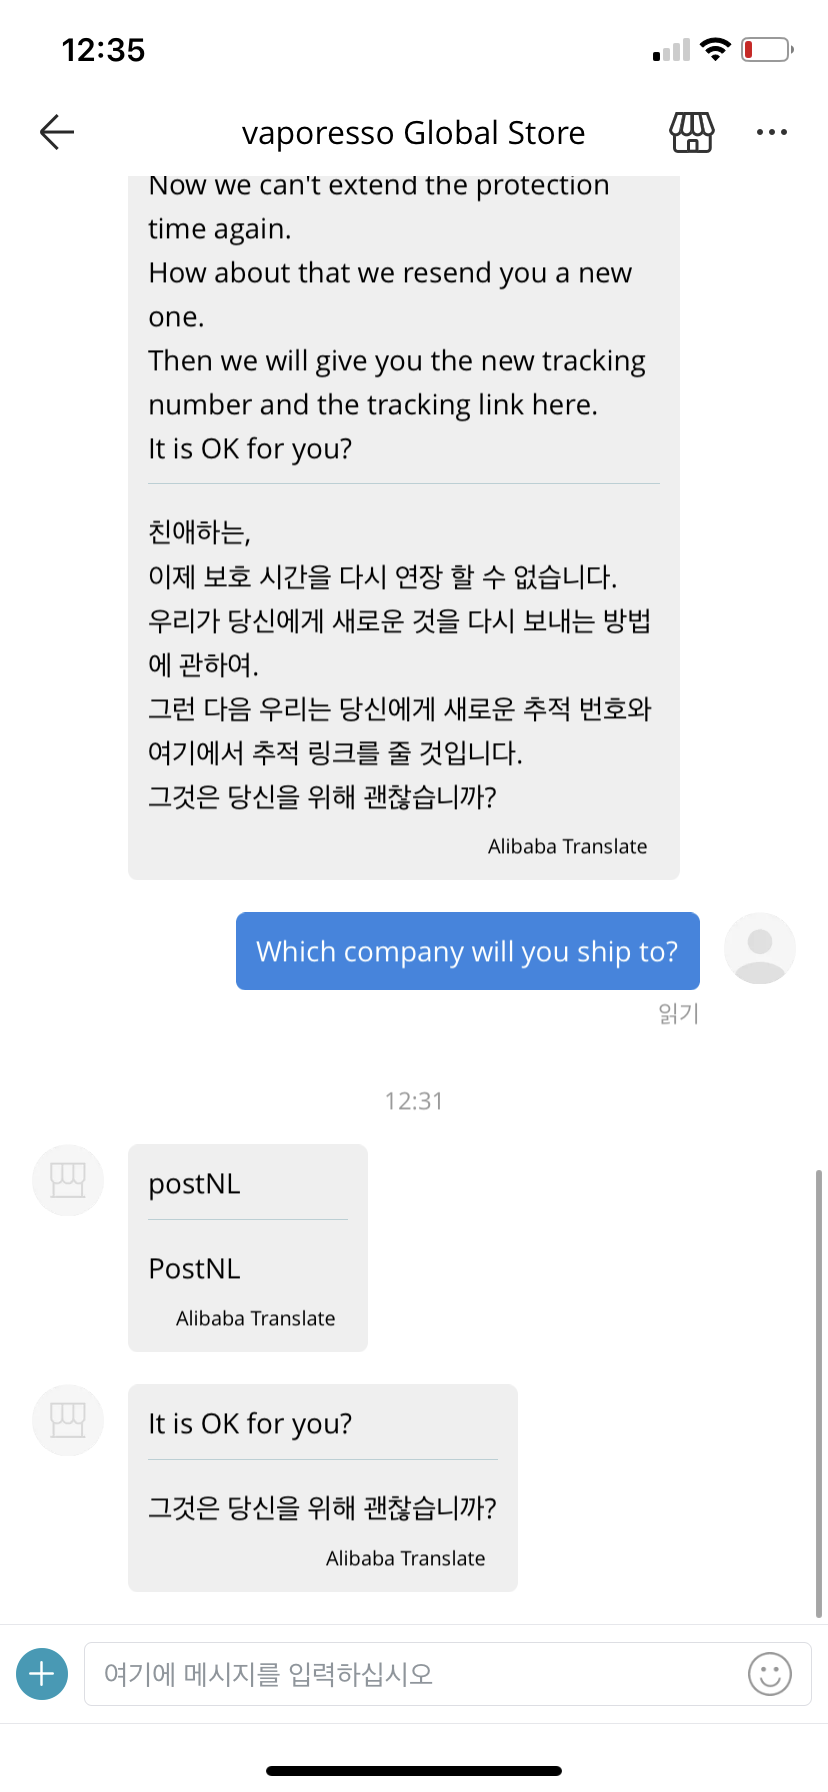The width and height of the screenshot is (828, 1792).
Task: Tap the 12:31 timestamp label
Action: click(x=413, y=1101)
